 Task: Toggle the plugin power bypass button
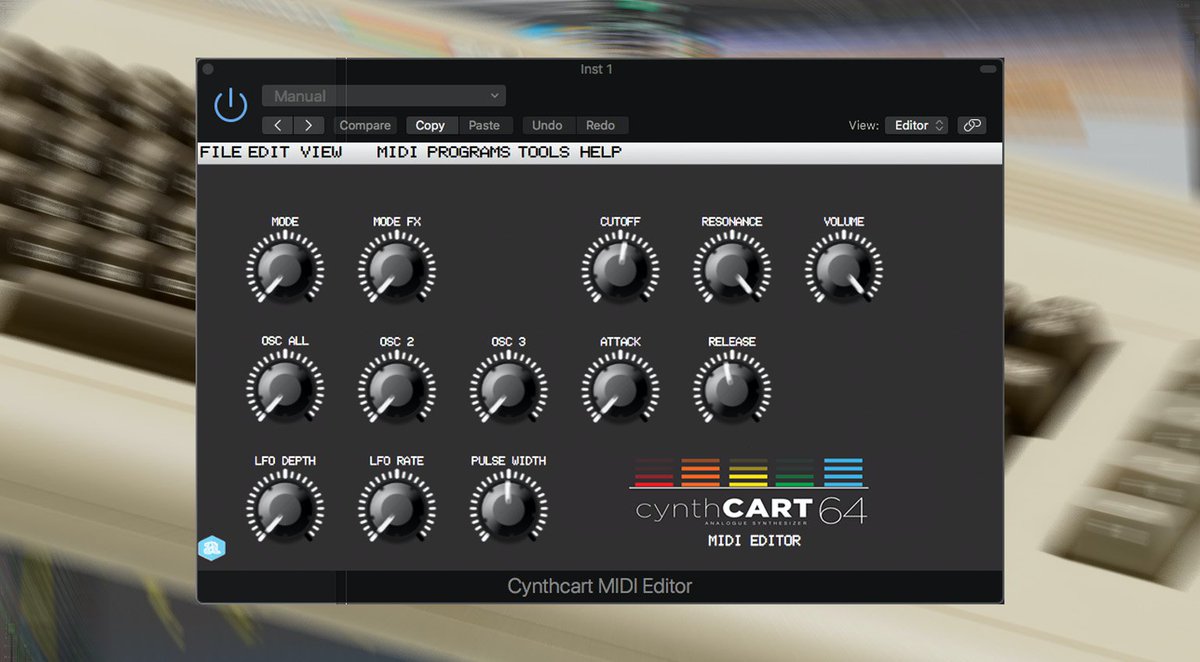click(231, 104)
